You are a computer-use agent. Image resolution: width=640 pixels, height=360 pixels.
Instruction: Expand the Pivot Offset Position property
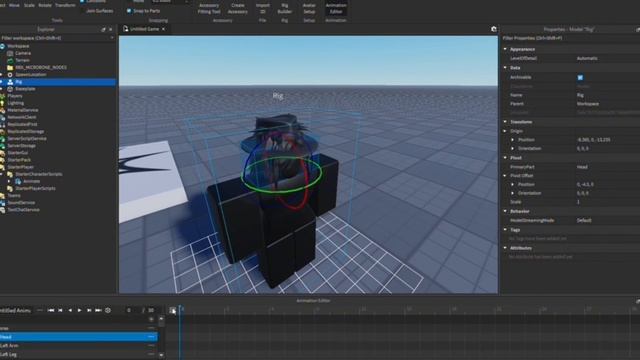513,184
